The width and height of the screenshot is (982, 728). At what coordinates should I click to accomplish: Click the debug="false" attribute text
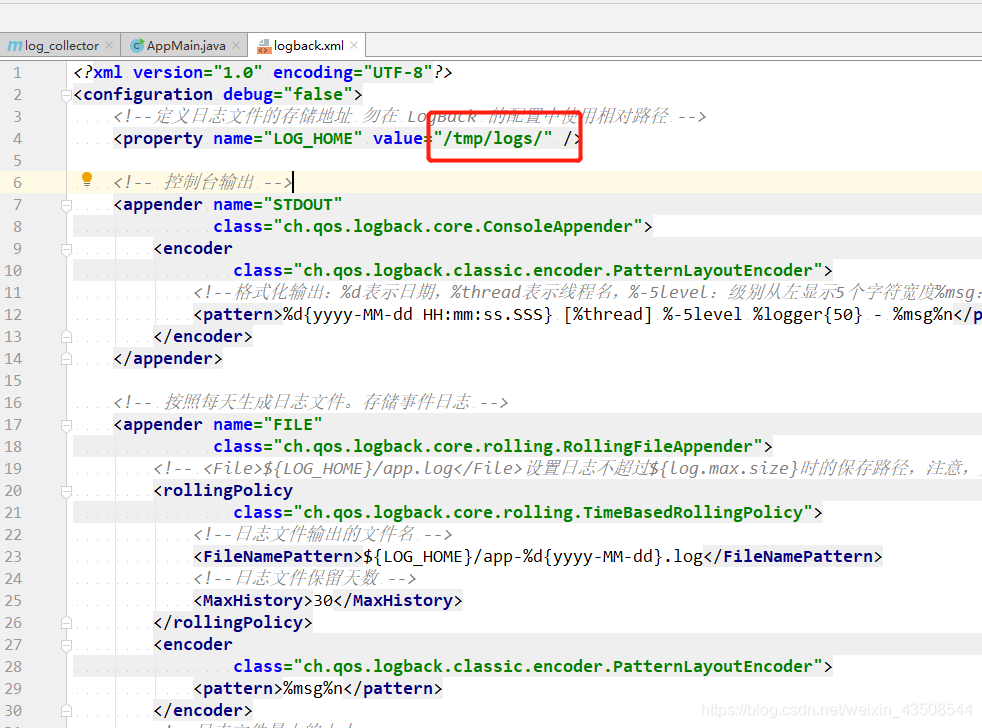(287, 95)
